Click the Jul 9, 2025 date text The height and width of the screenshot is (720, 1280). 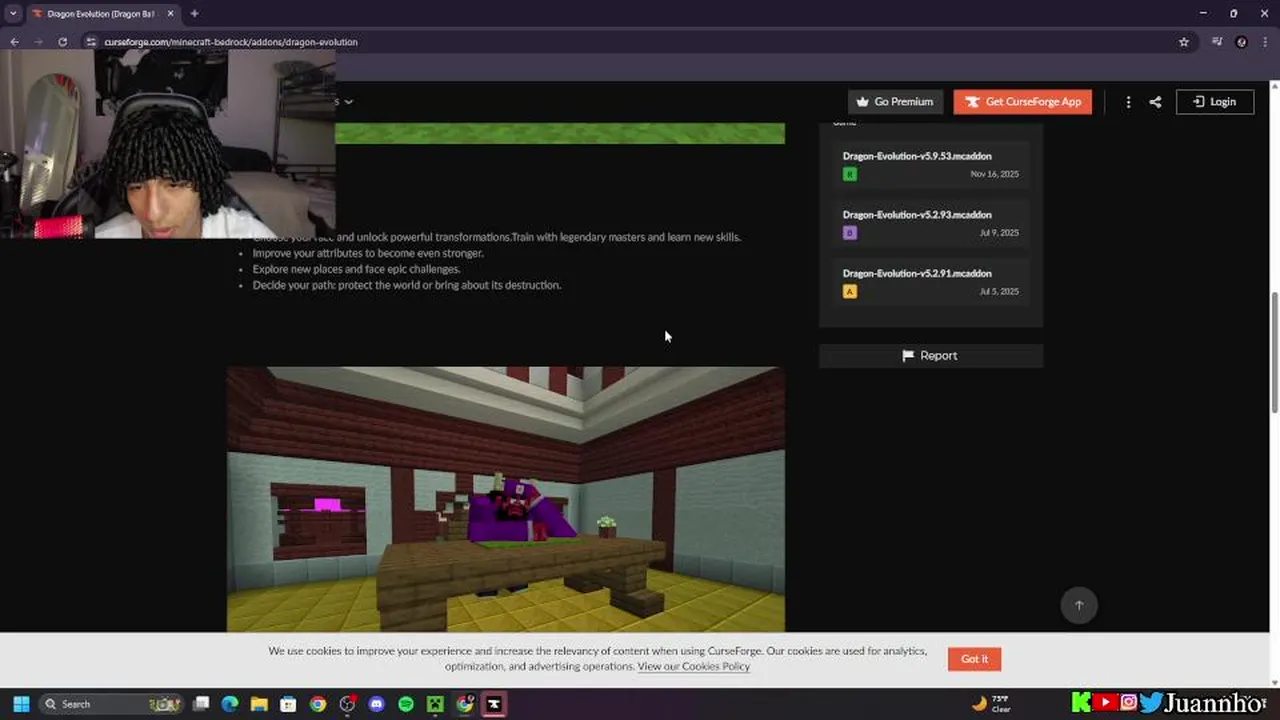pyautogui.click(x=1000, y=233)
